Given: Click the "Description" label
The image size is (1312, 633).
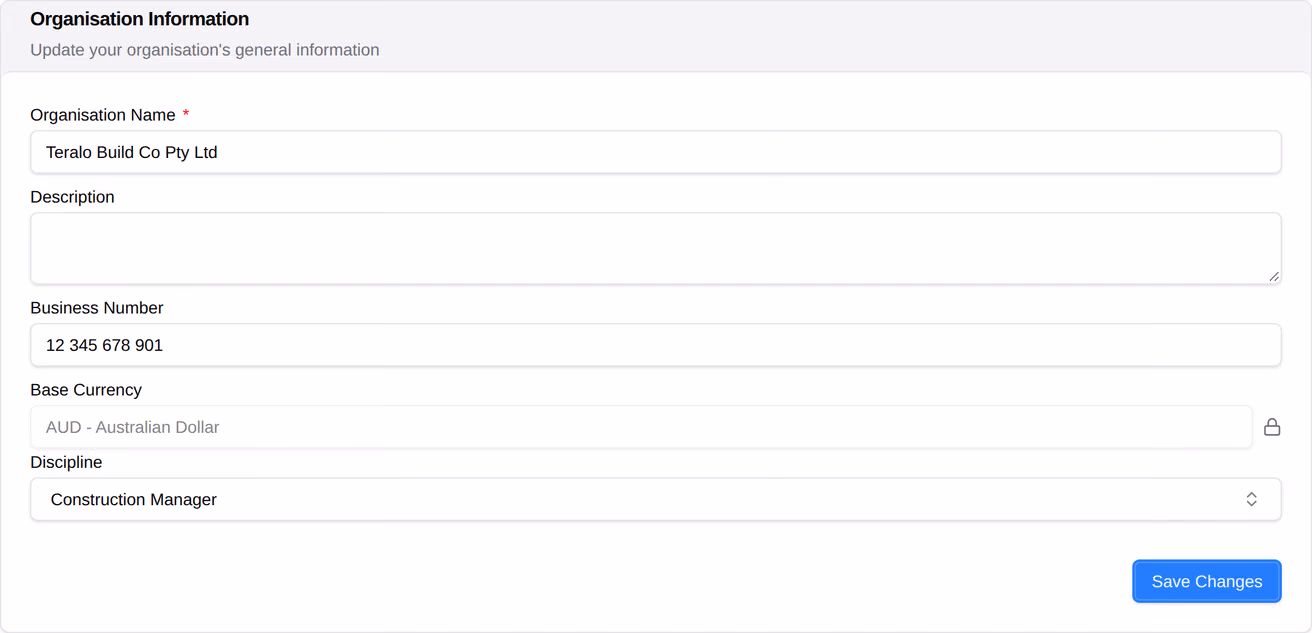Looking at the screenshot, I should [x=72, y=197].
